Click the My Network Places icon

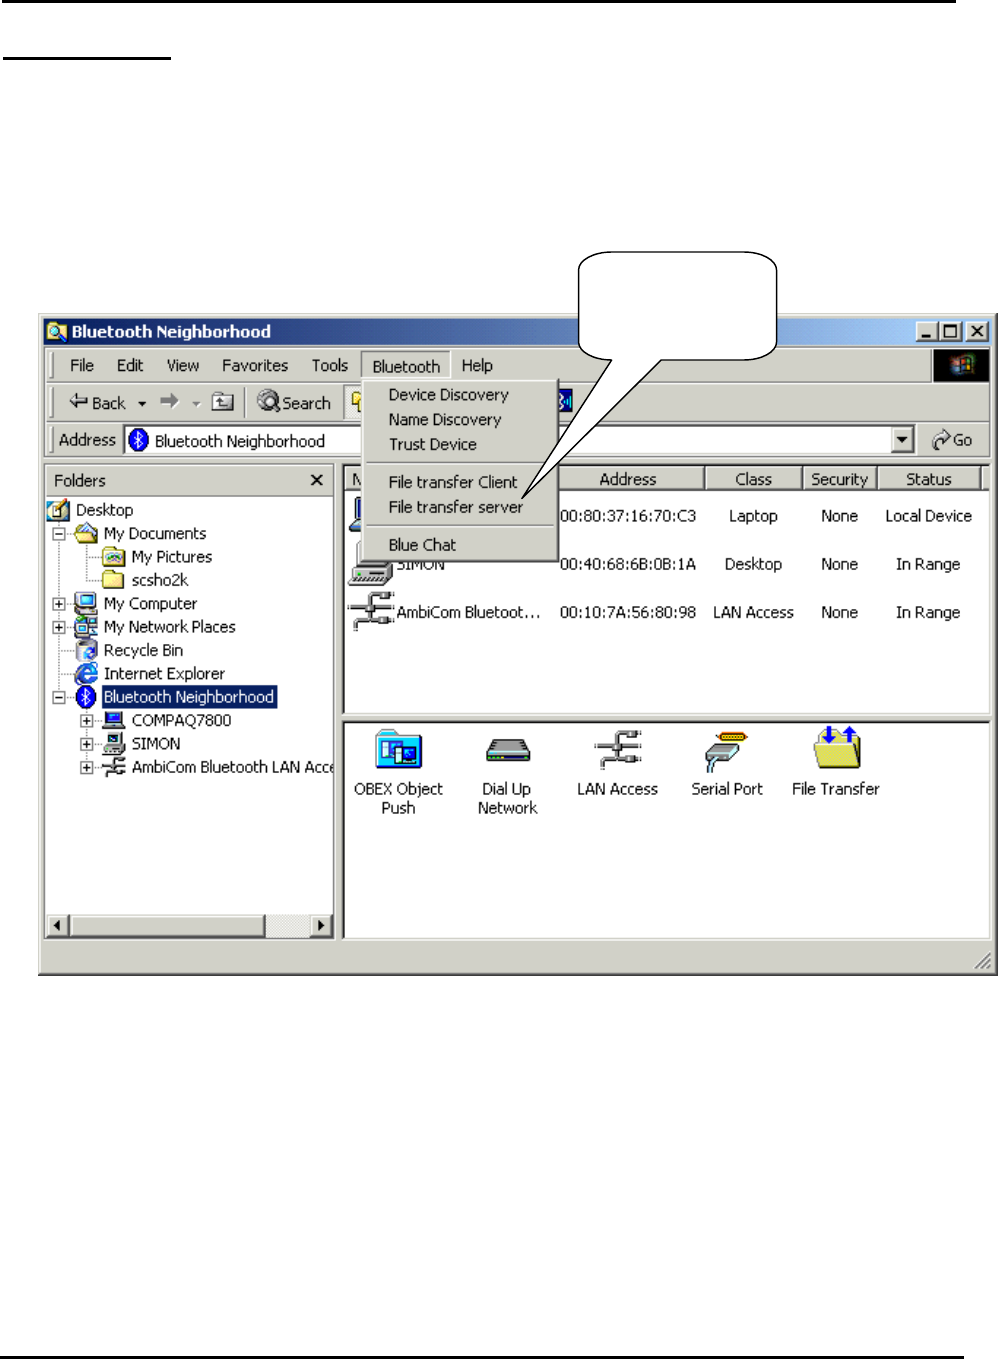(x=86, y=626)
